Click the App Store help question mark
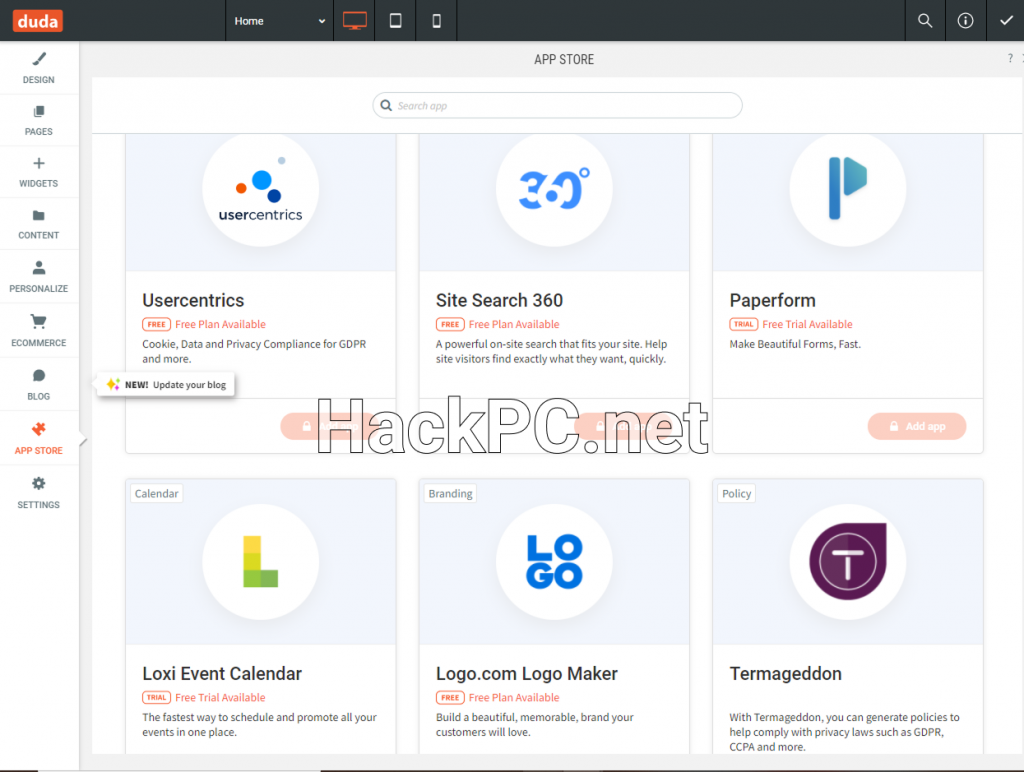Screen dimensions: 1024x772 click(x=1010, y=59)
